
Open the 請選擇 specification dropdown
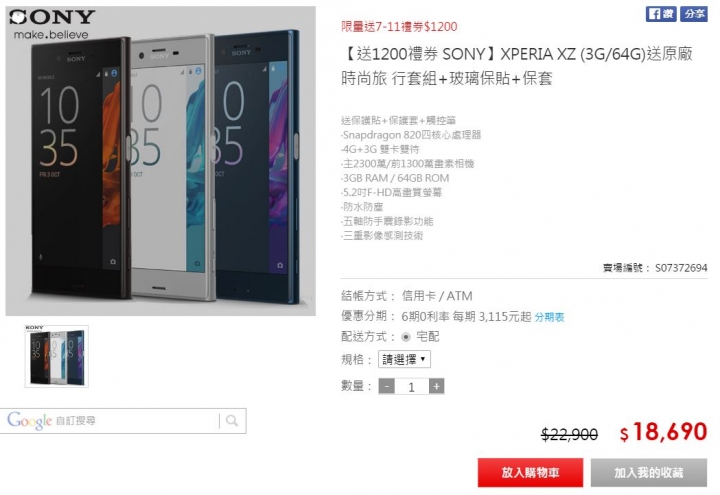[404, 359]
